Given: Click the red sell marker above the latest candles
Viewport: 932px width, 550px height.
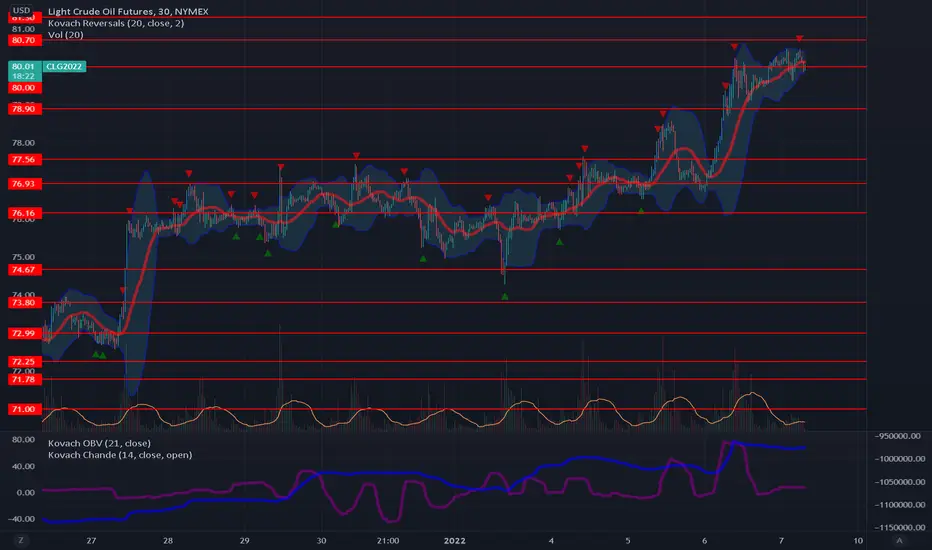Looking at the screenshot, I should click(799, 39).
